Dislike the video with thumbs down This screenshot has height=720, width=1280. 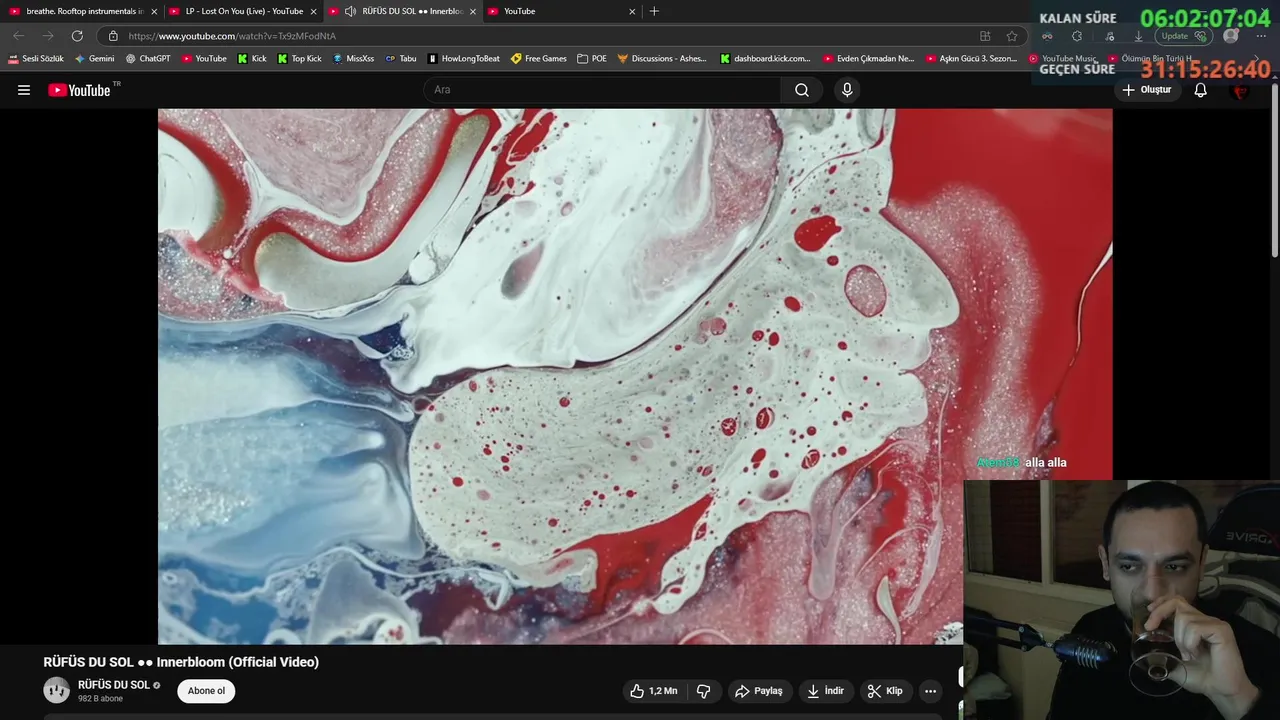(703, 691)
